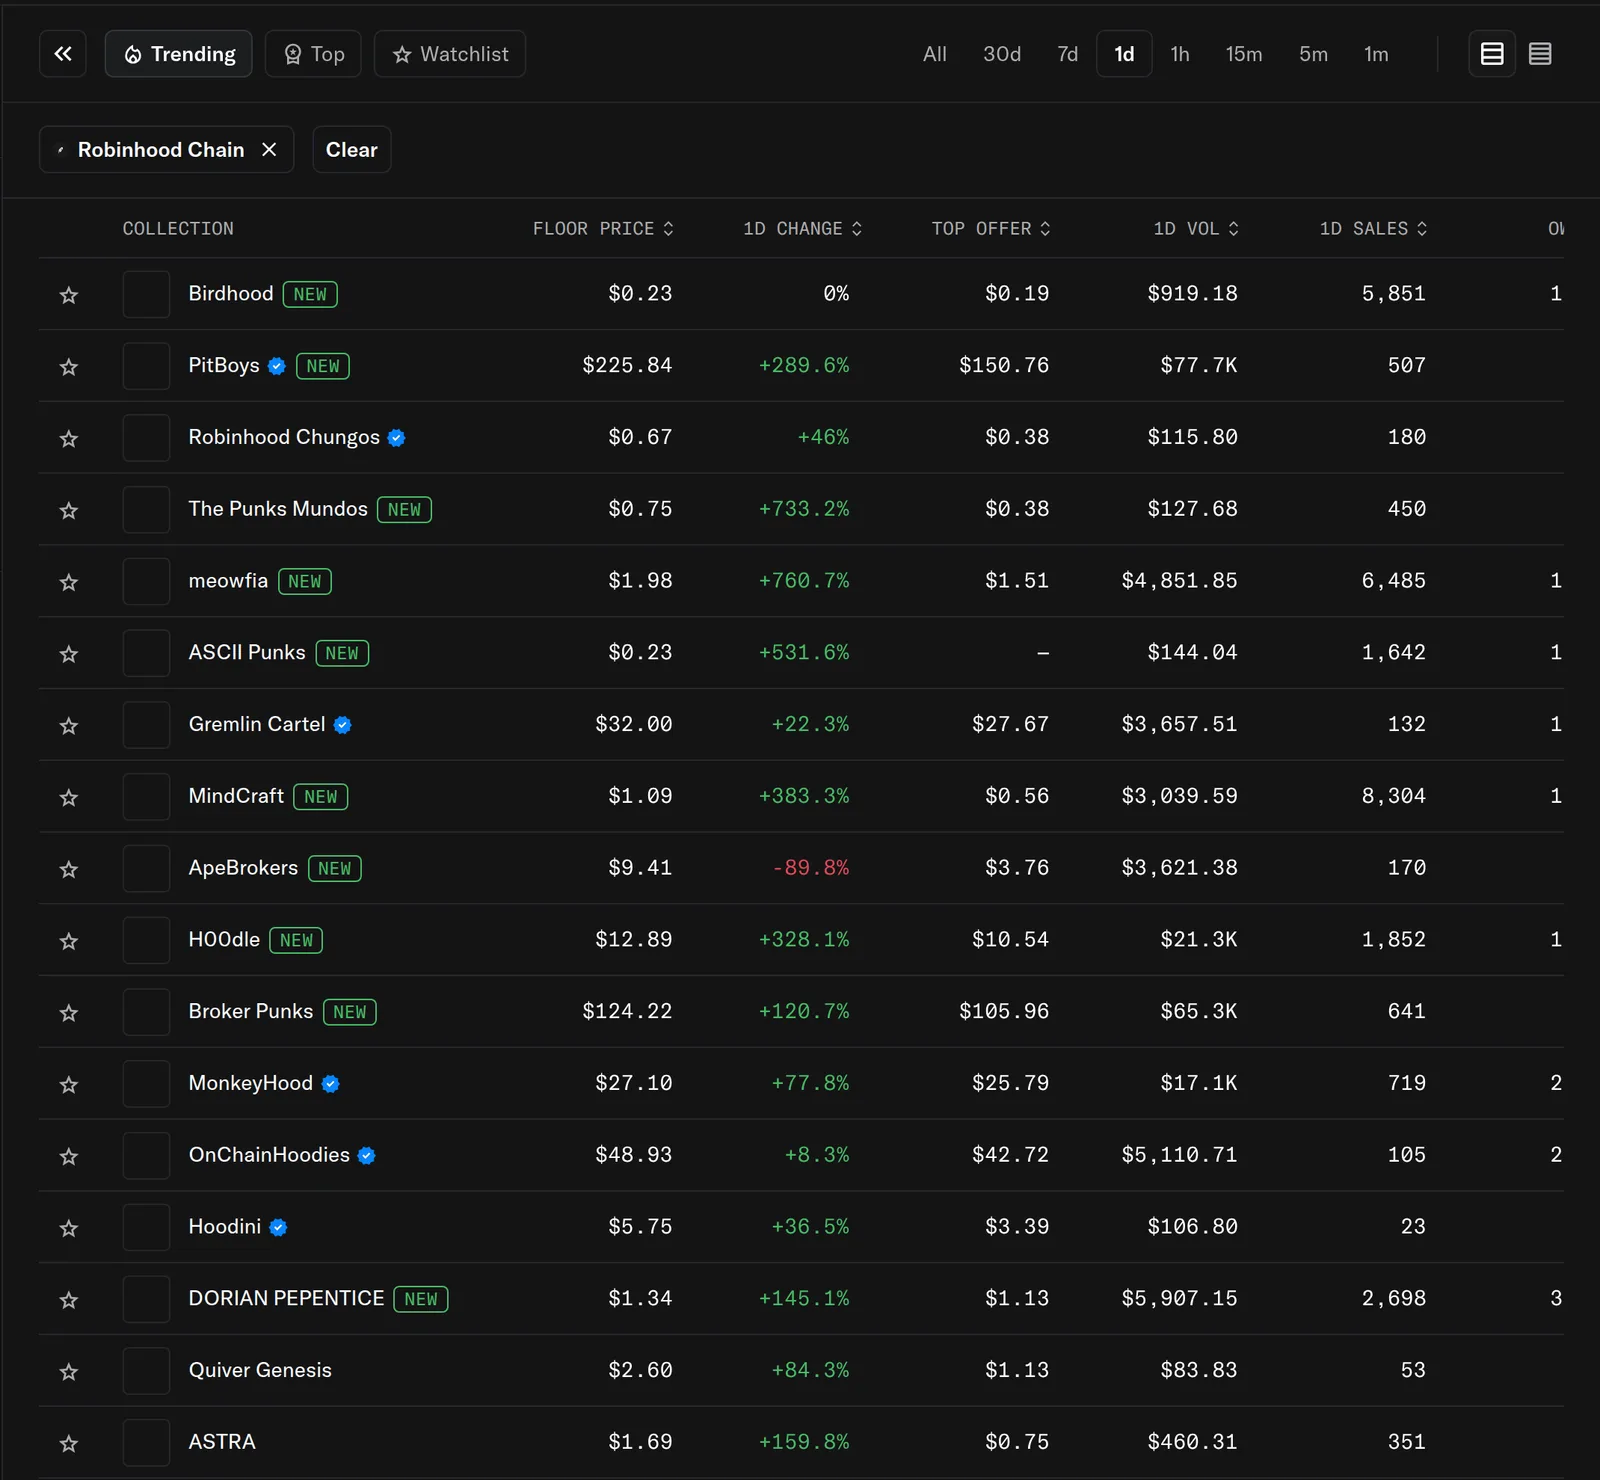Screen dimensions: 1600x1480
Task: Star ApeBrokers to add to watchlist
Action: 69,870
